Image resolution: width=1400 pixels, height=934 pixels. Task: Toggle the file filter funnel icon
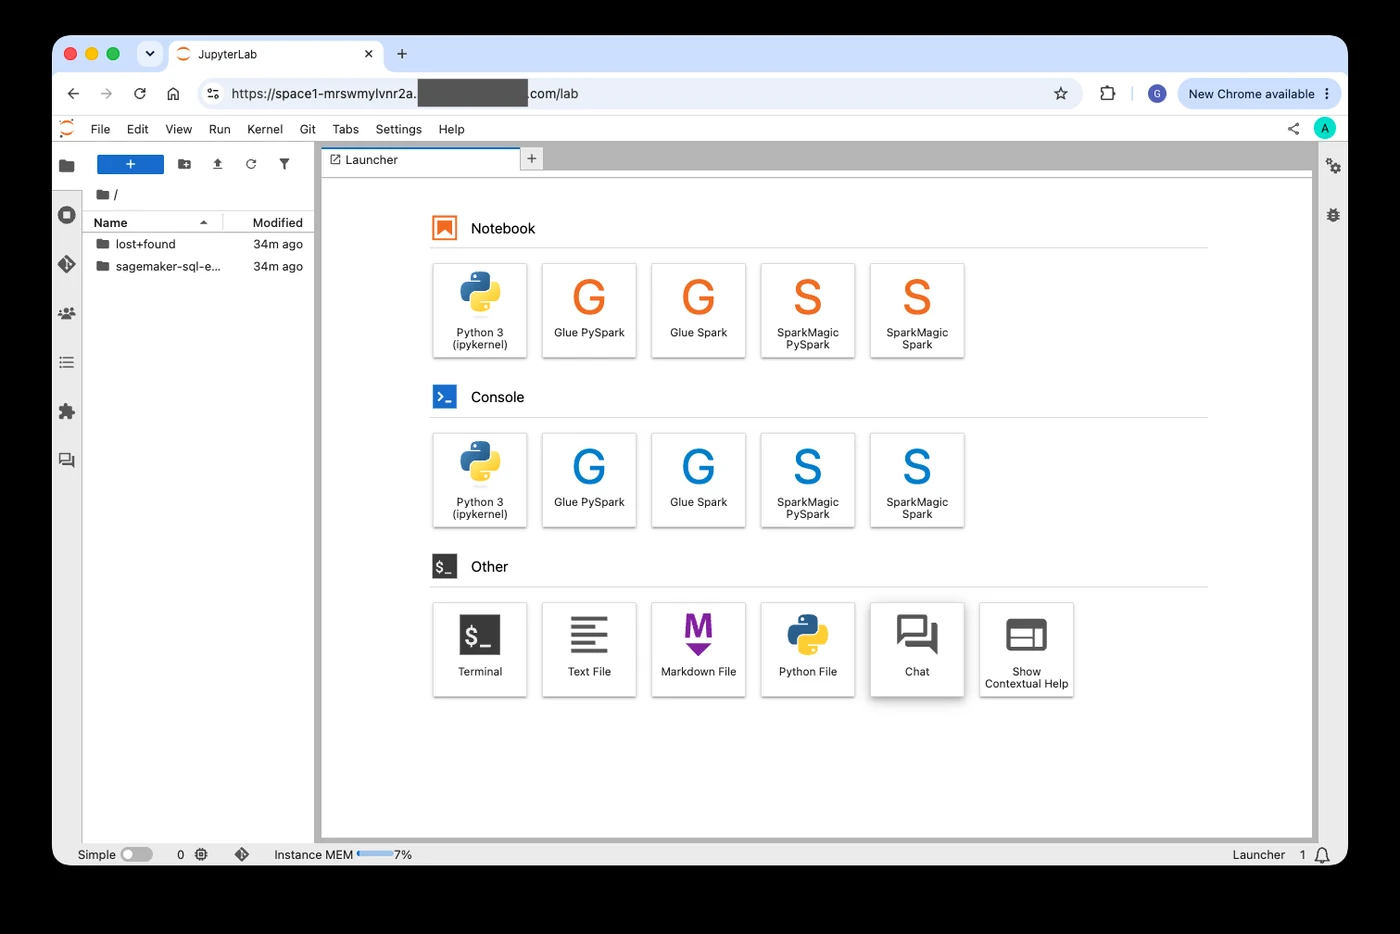[x=284, y=164]
